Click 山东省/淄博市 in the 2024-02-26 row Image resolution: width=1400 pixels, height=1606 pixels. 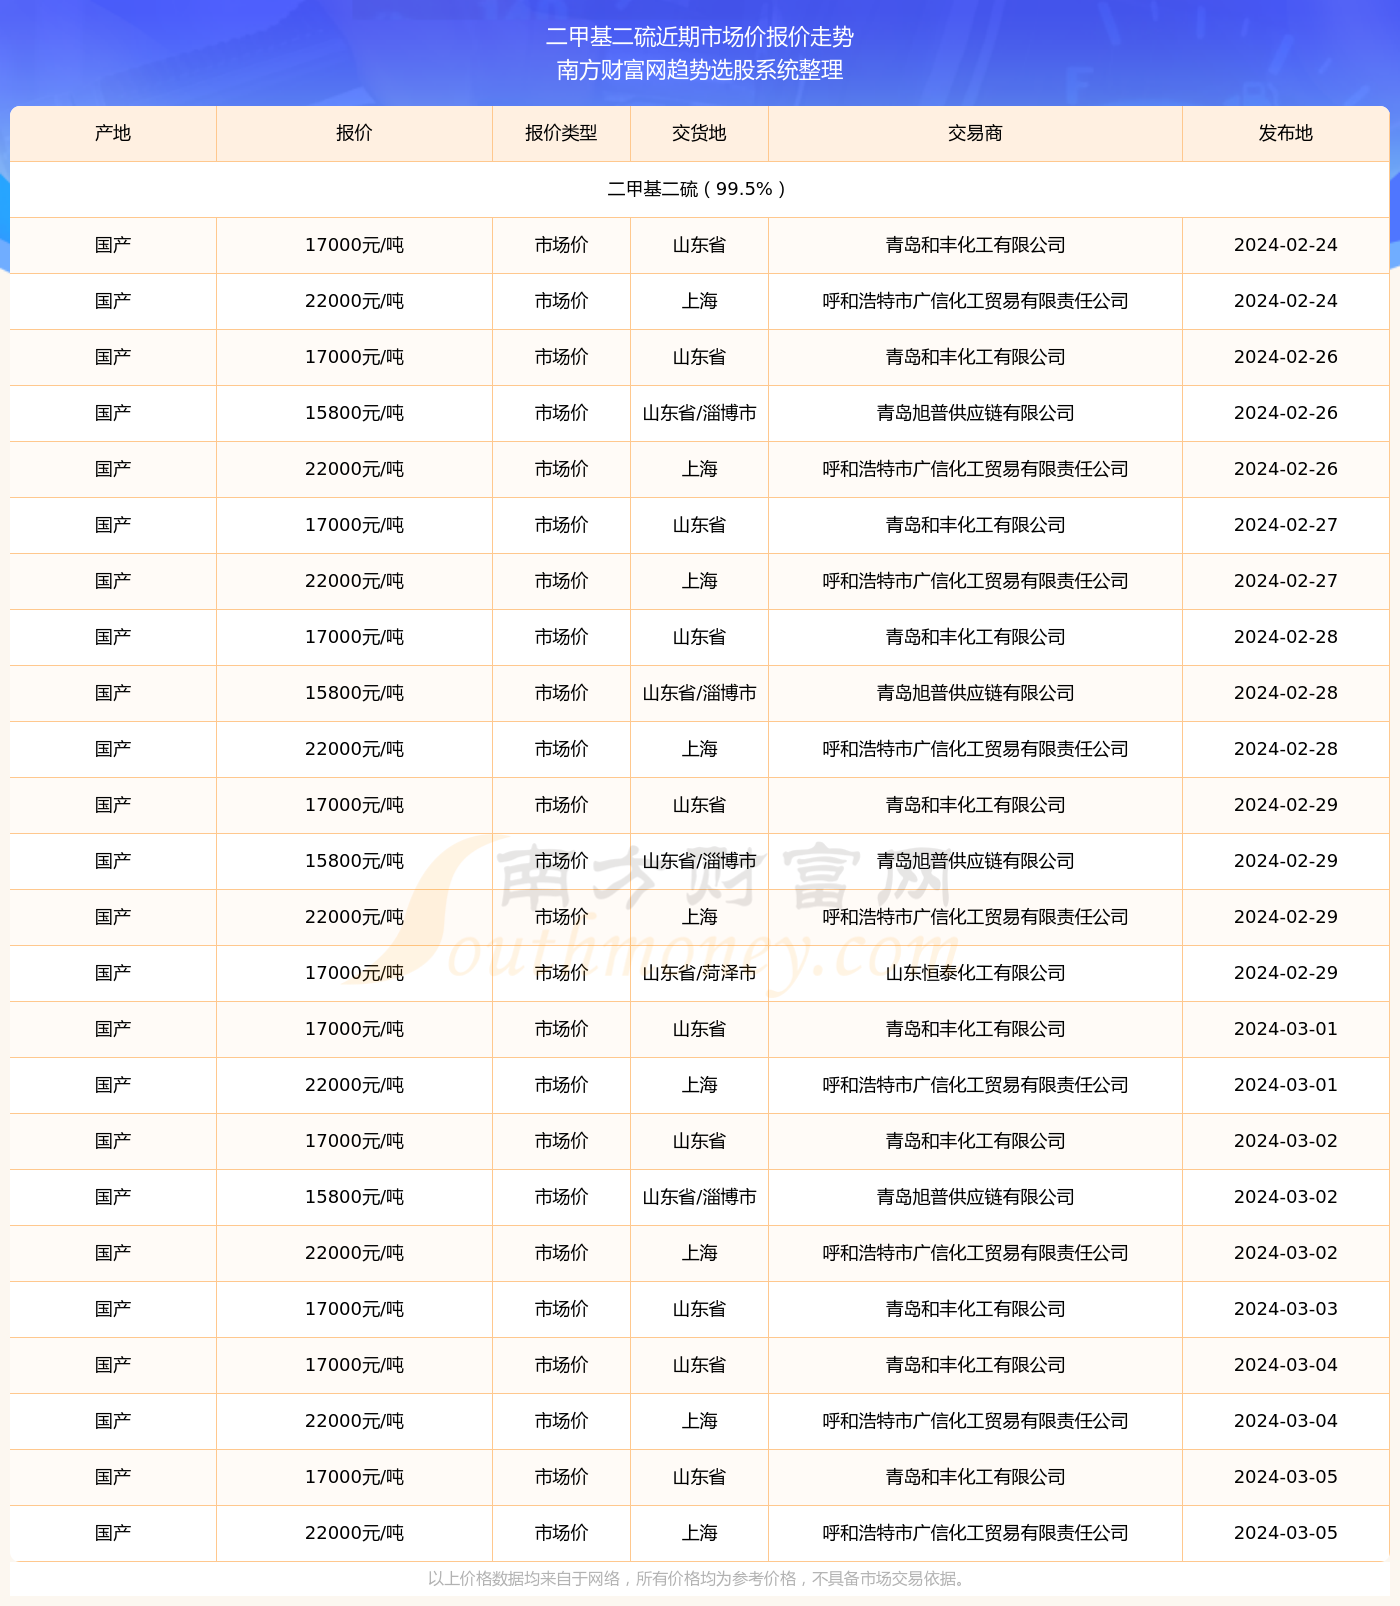(699, 413)
